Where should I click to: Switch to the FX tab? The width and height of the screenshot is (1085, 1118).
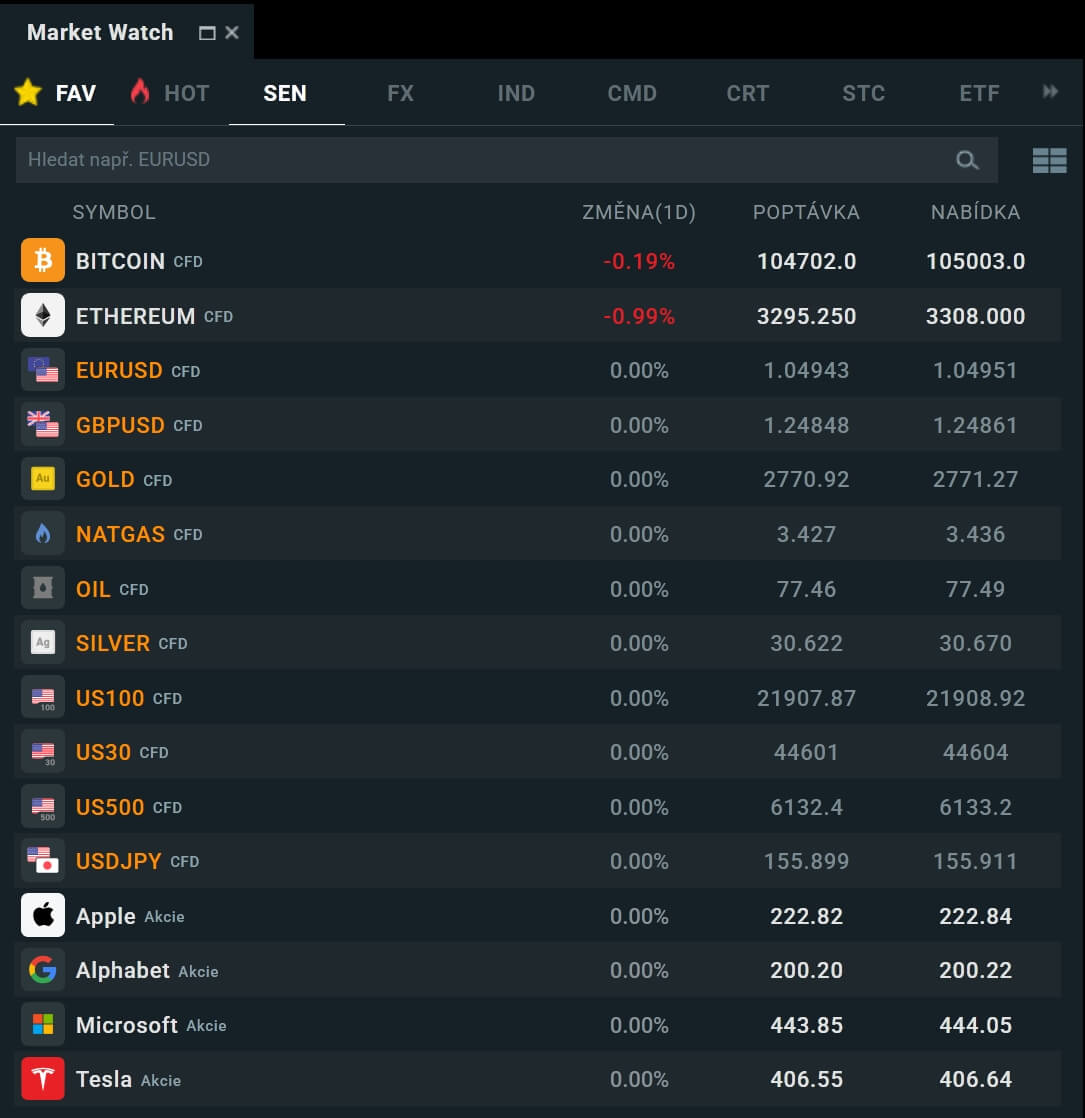pyautogui.click(x=400, y=93)
